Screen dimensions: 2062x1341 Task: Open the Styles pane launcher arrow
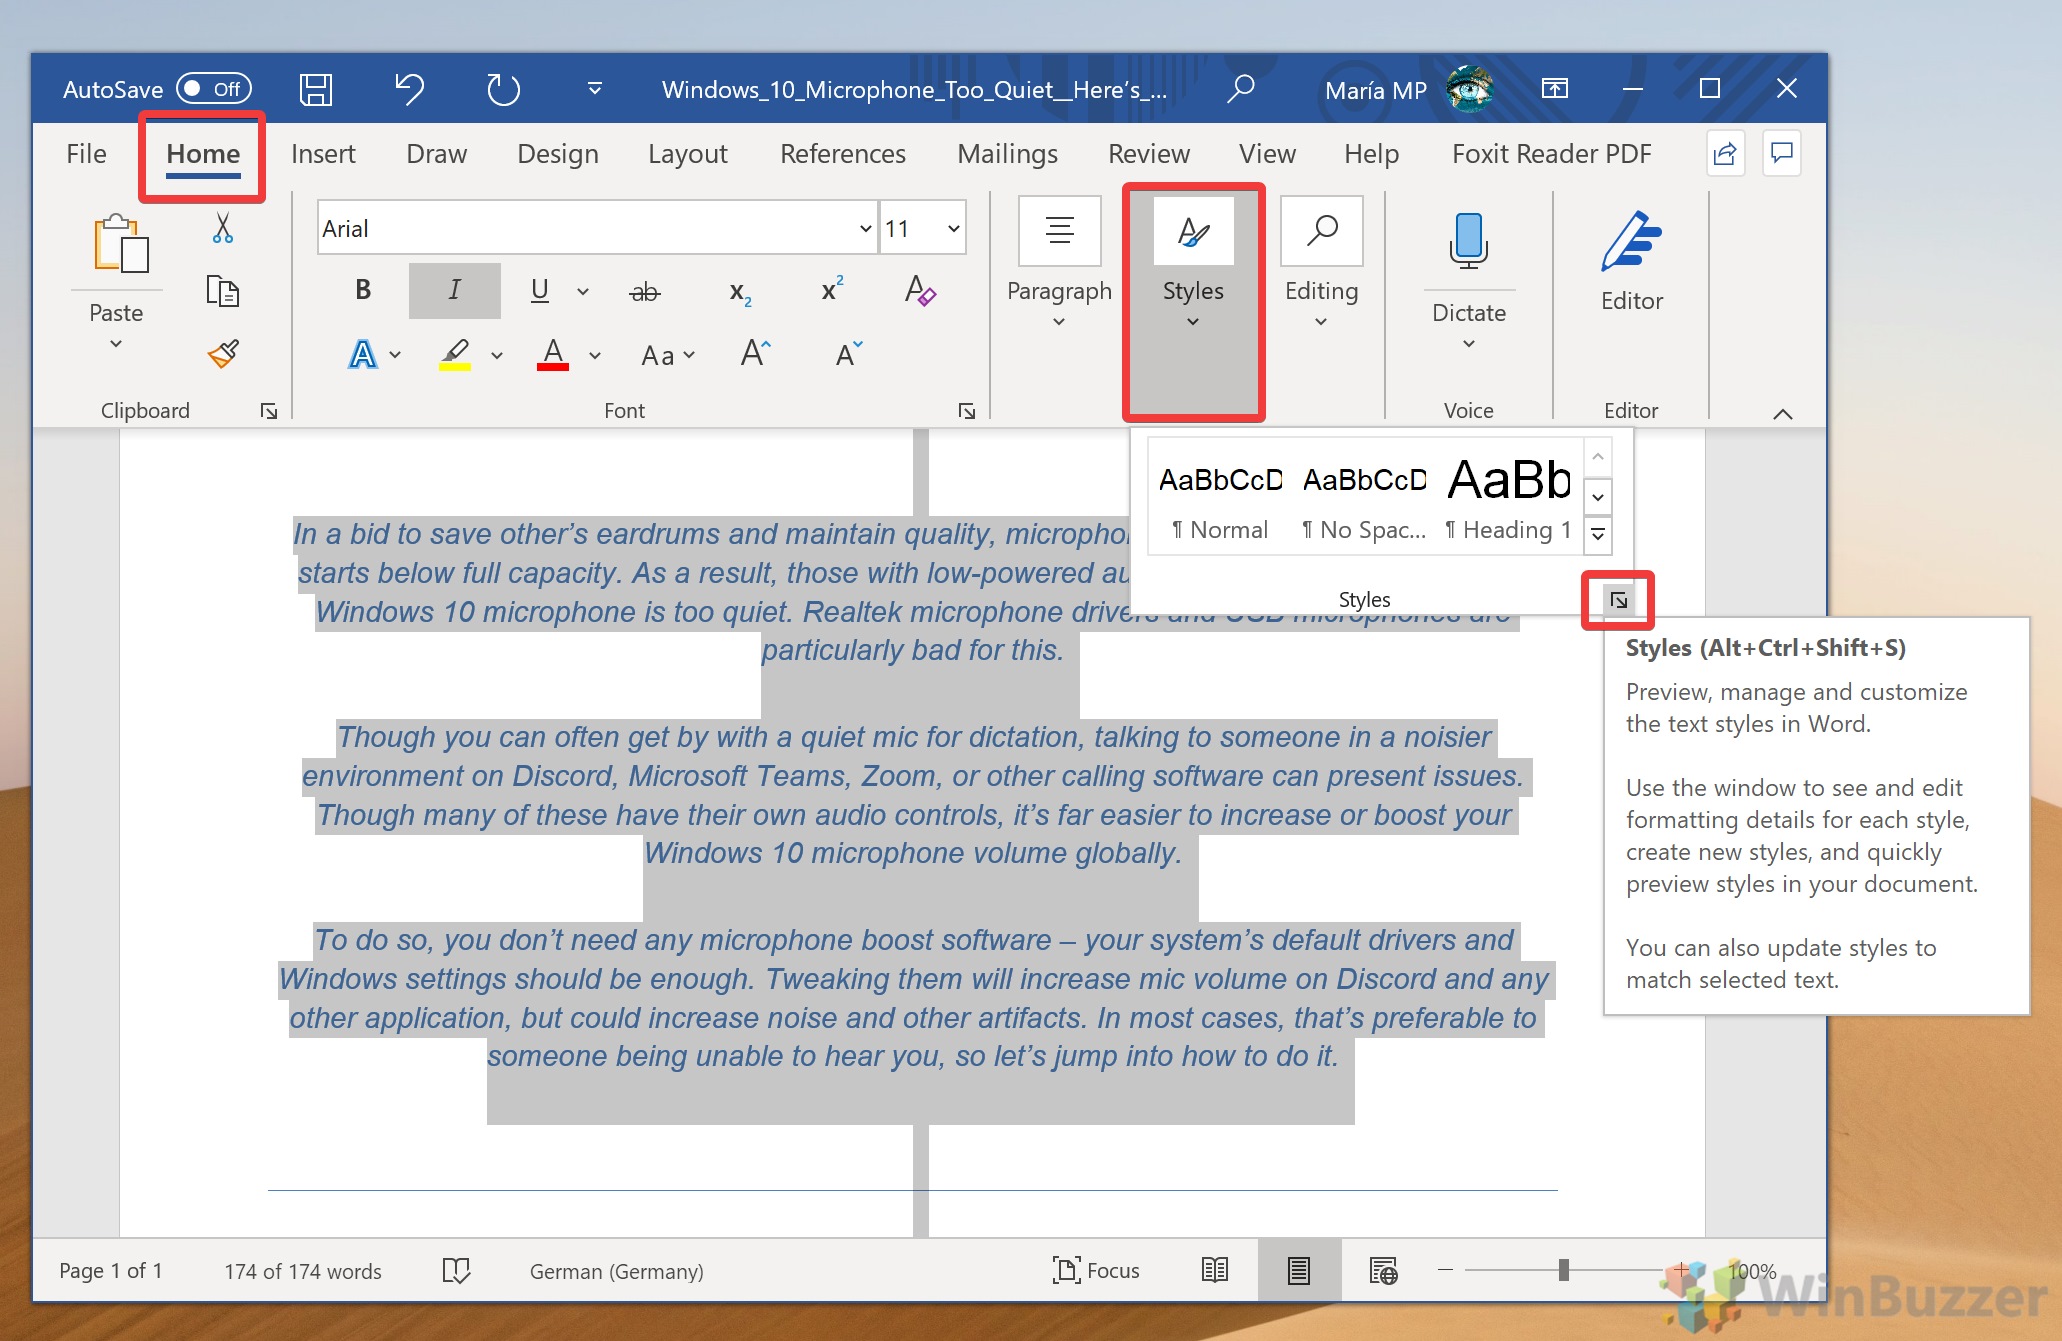[x=1618, y=600]
